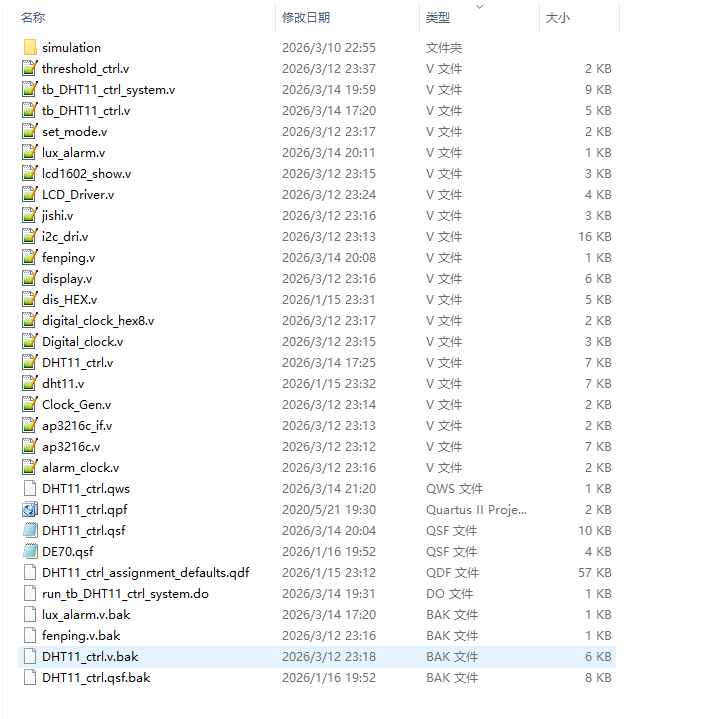The image size is (707, 719).
Task: Select the file name threshold_ctrl.v
Action: point(86,68)
